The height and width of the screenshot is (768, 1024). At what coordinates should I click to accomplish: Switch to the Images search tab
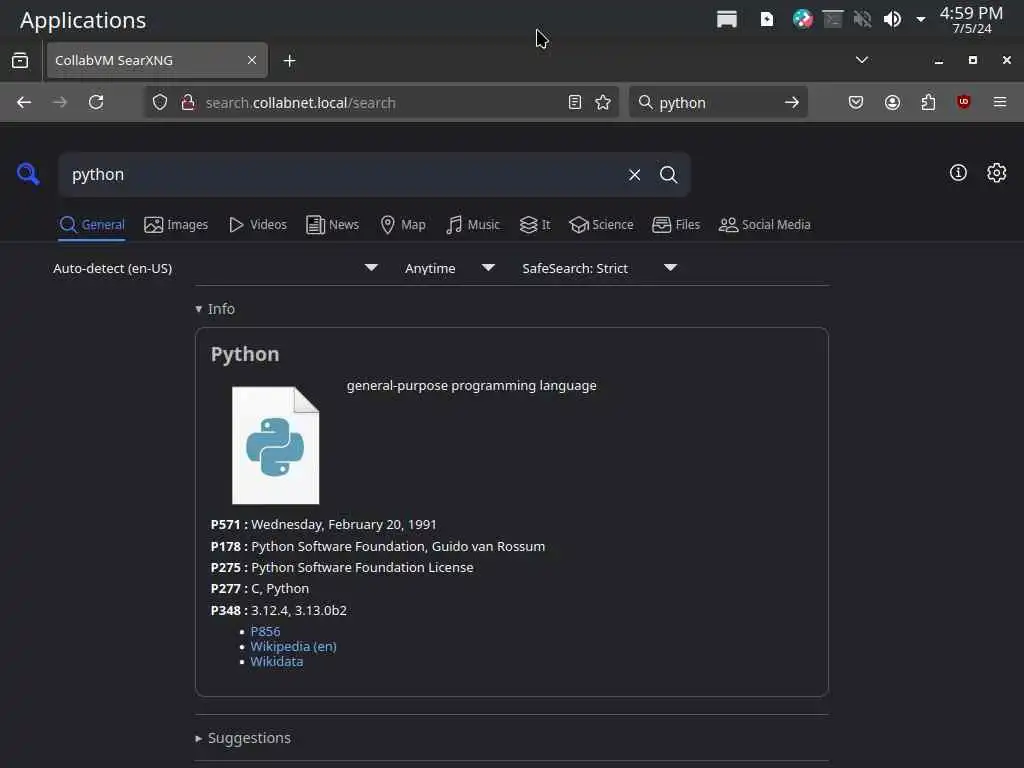176,225
